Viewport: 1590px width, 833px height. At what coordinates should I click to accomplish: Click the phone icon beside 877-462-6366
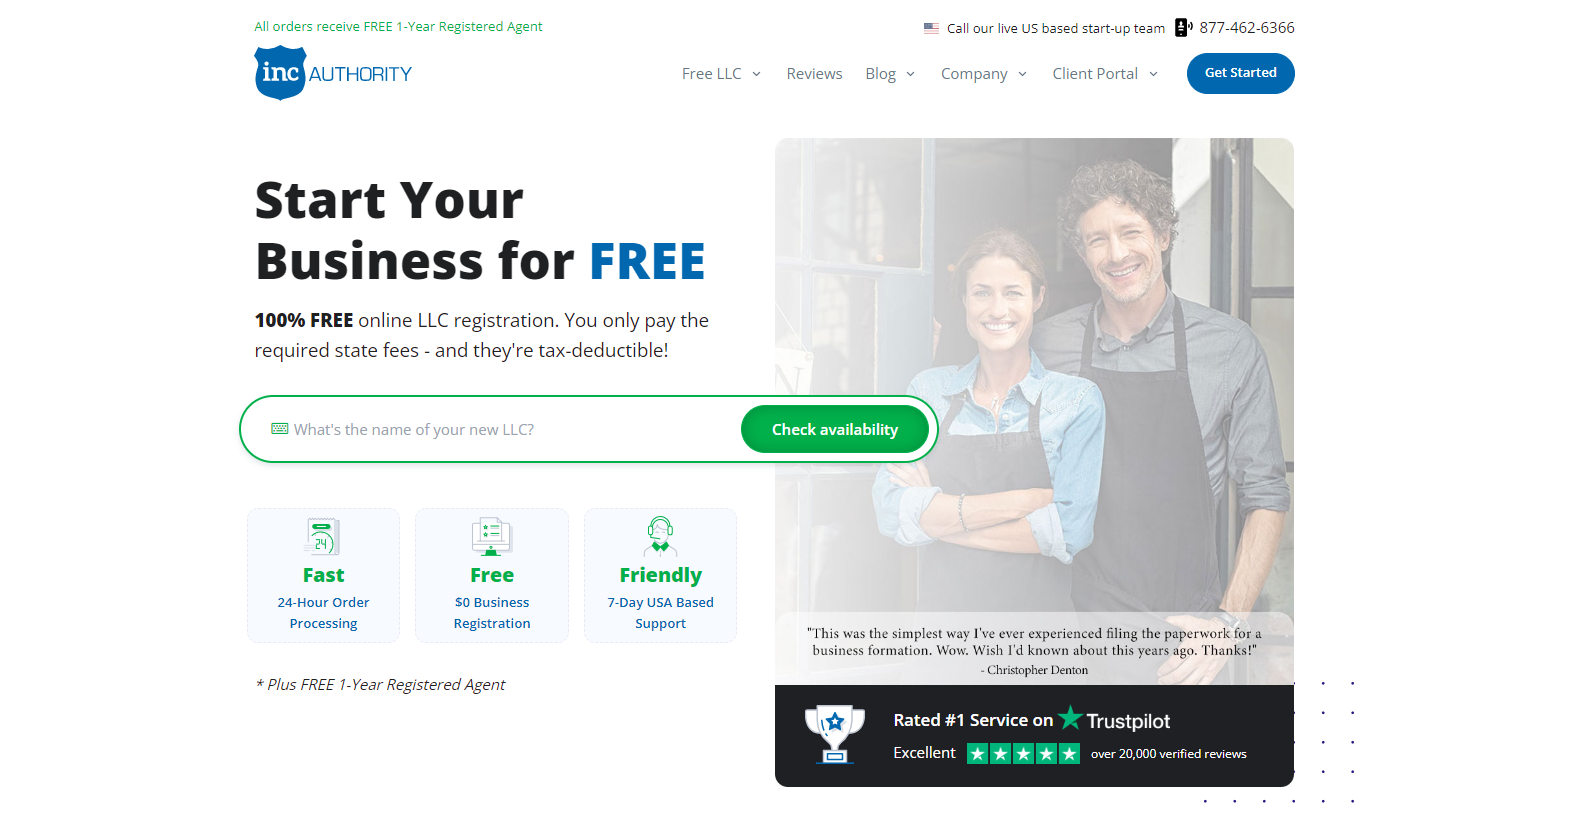click(1183, 28)
